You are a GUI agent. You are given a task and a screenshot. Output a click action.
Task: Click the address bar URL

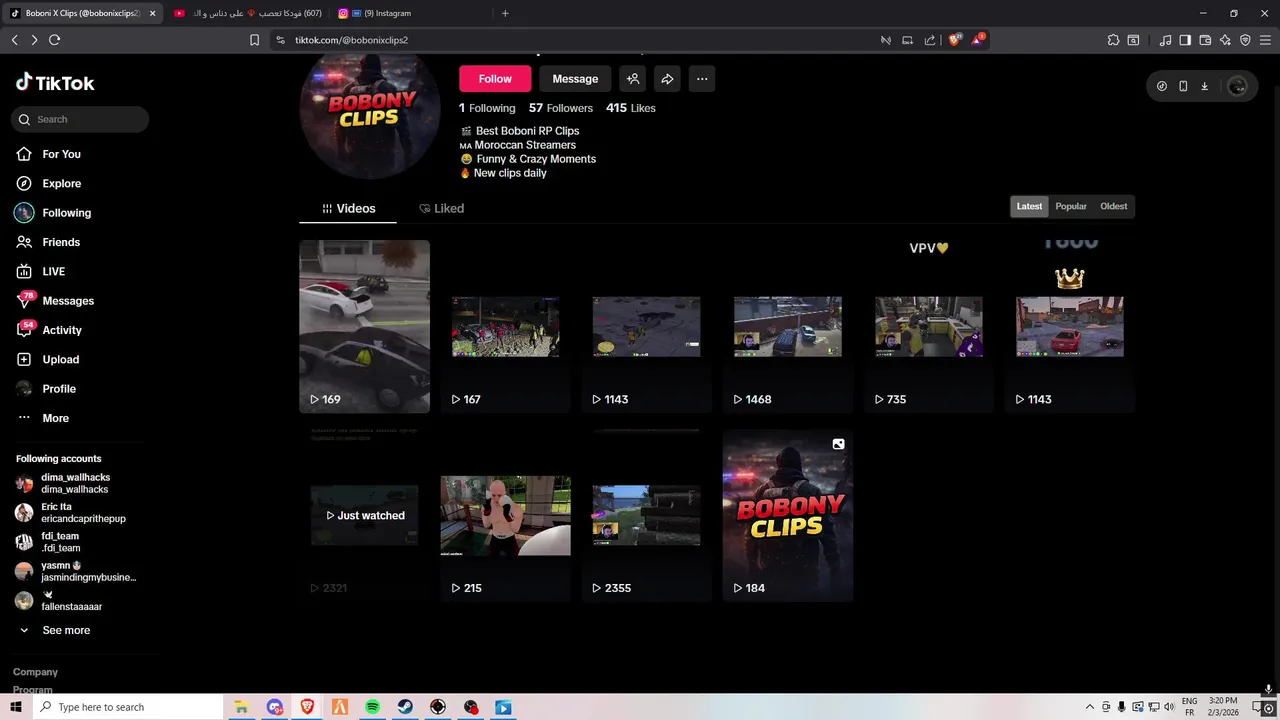pos(351,40)
